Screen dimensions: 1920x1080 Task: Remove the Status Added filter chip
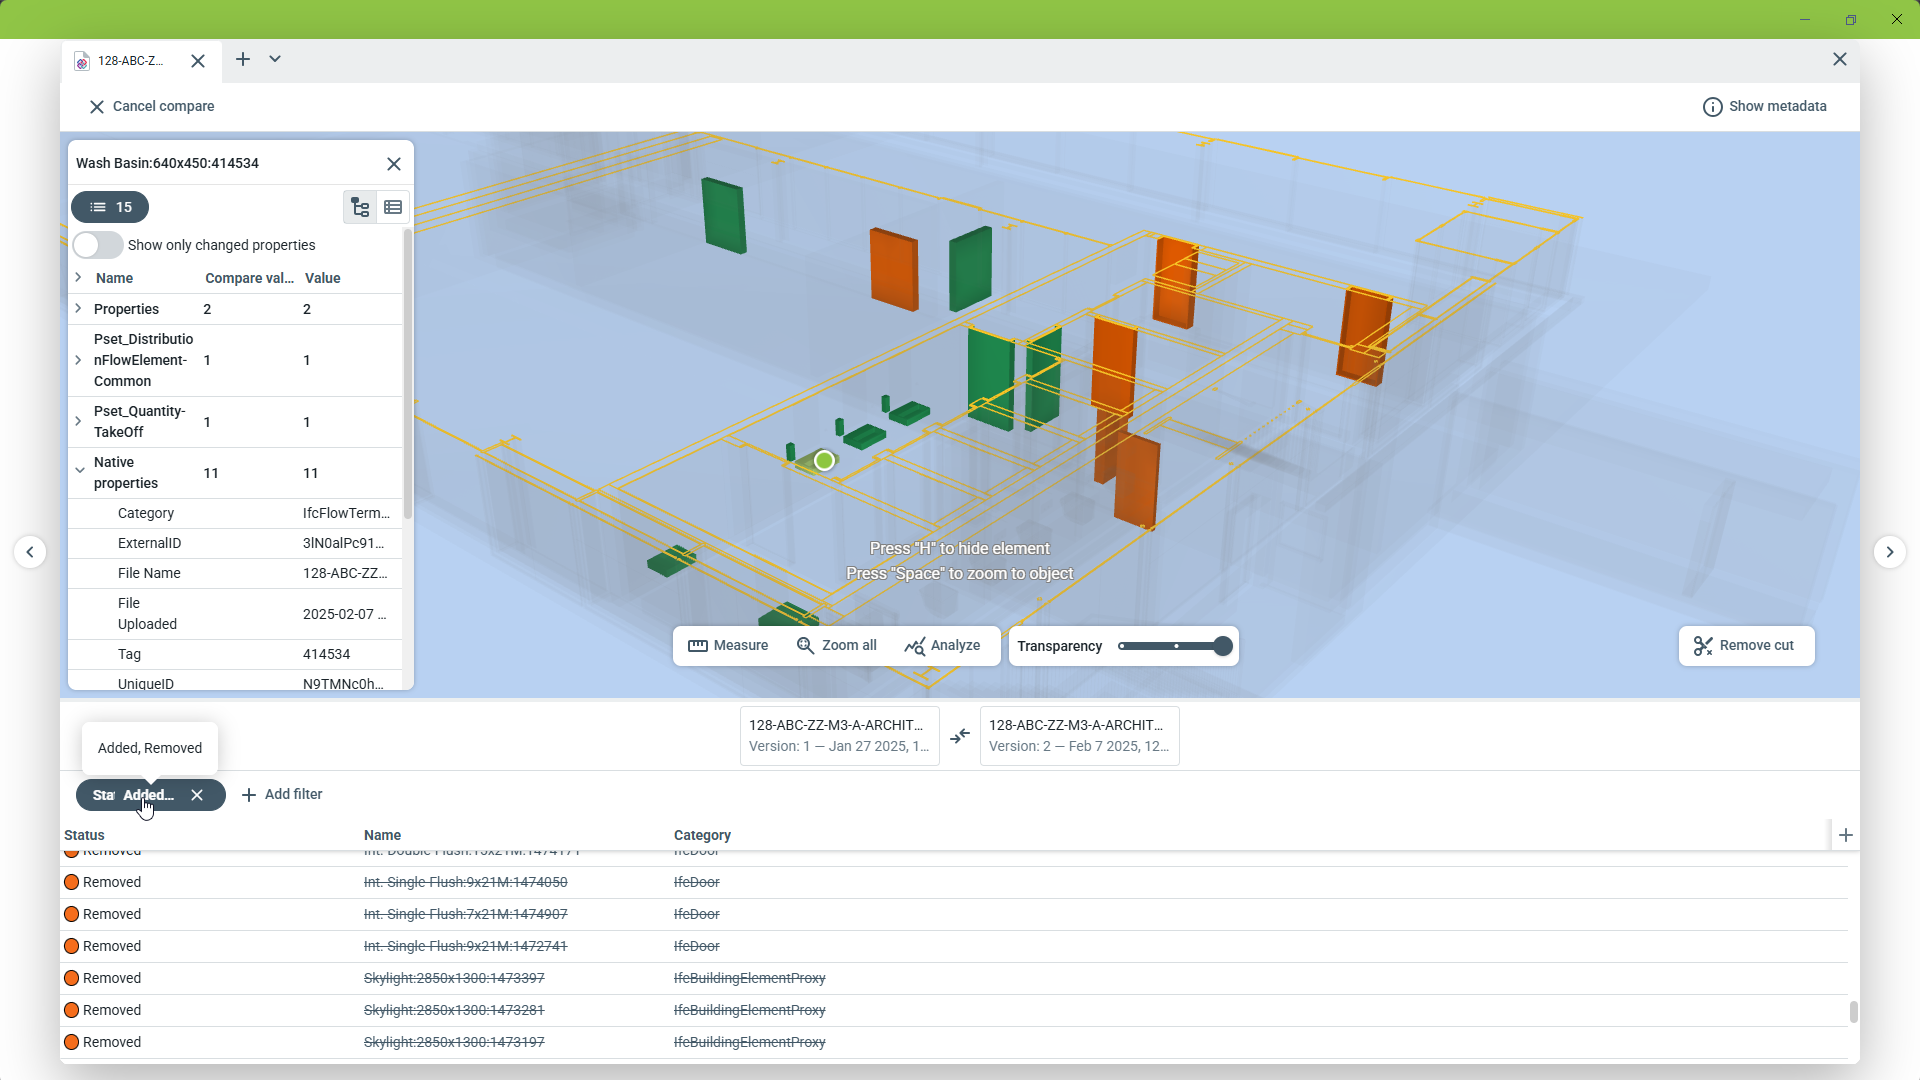pyautogui.click(x=197, y=795)
